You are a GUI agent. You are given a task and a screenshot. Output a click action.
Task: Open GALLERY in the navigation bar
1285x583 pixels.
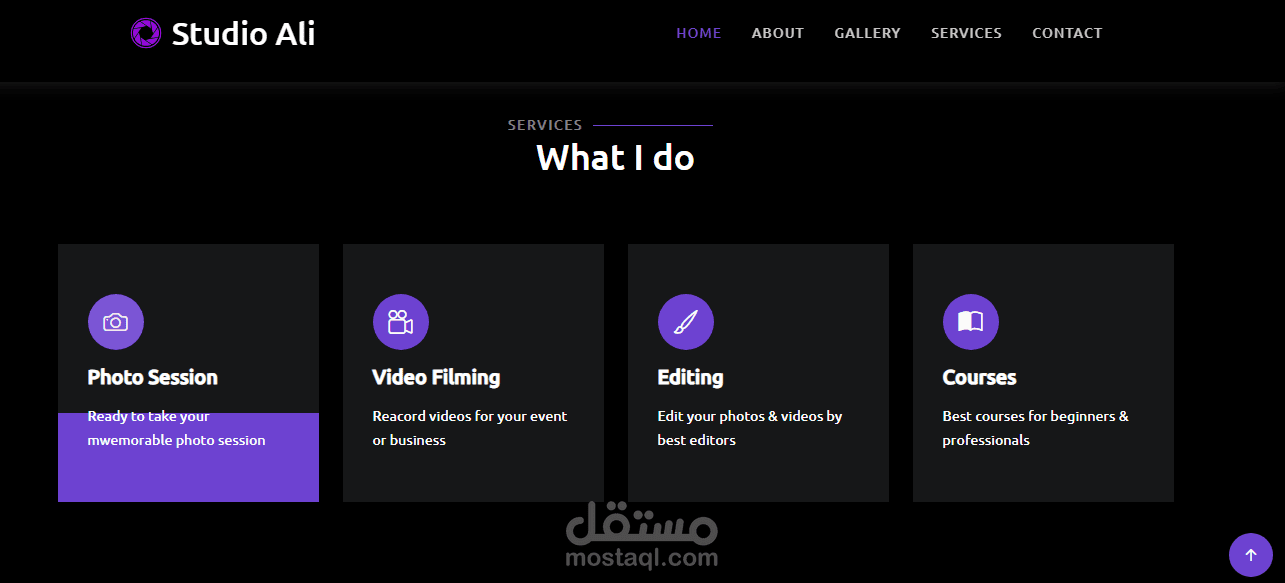pos(868,33)
